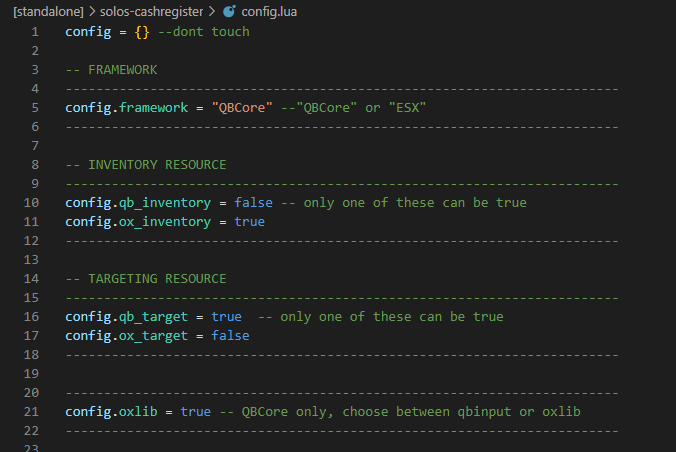Place cursor on "QBCore" string value
The width and height of the screenshot is (676, 452).
(242, 107)
